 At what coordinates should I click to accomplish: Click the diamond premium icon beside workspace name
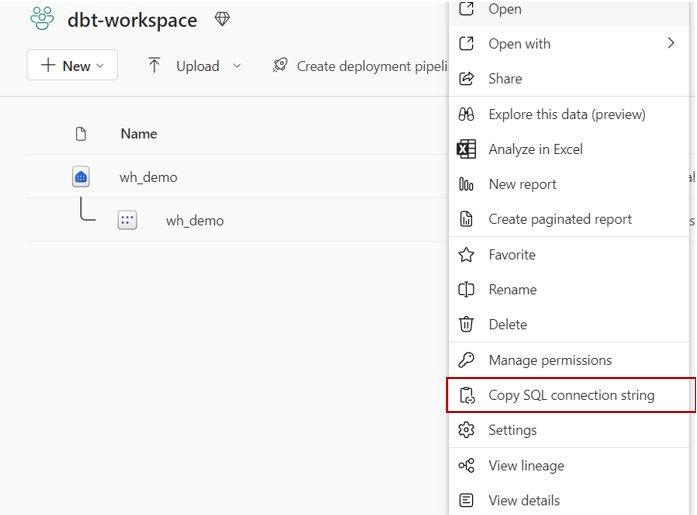click(x=222, y=19)
